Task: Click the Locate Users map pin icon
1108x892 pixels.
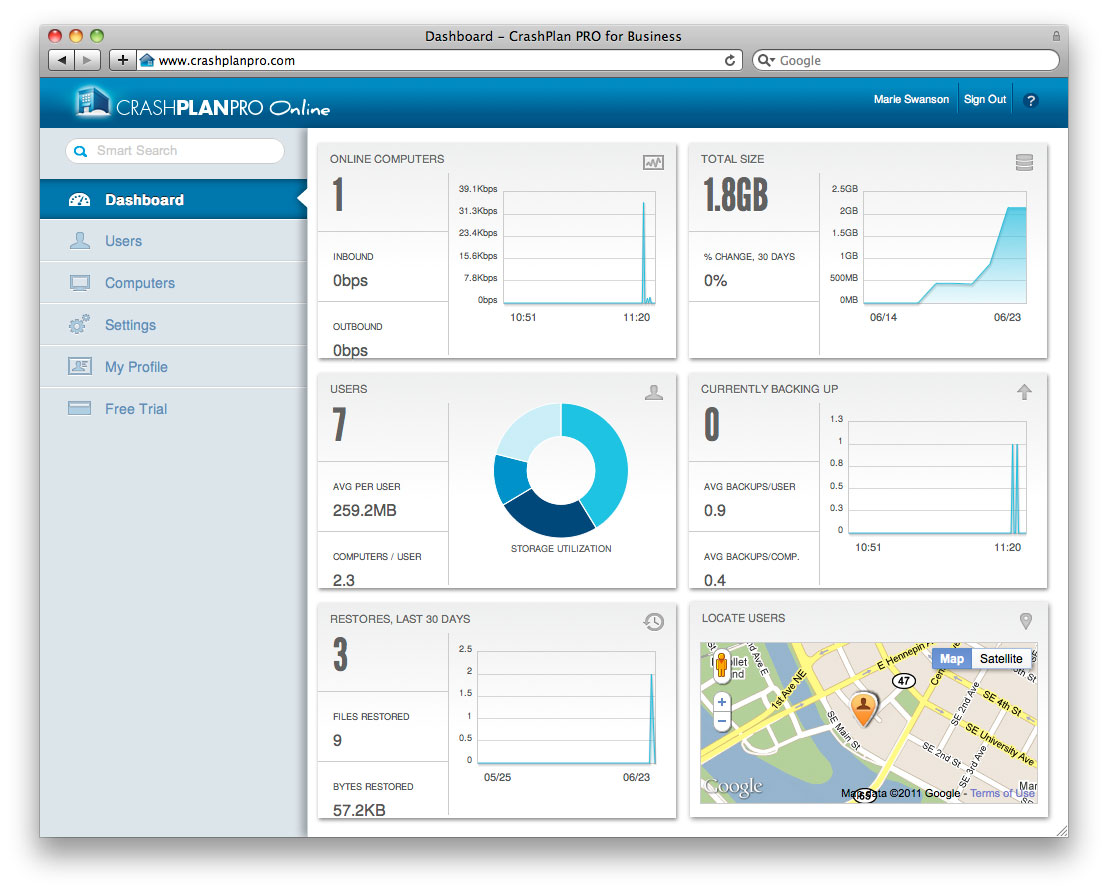Action: [1025, 621]
